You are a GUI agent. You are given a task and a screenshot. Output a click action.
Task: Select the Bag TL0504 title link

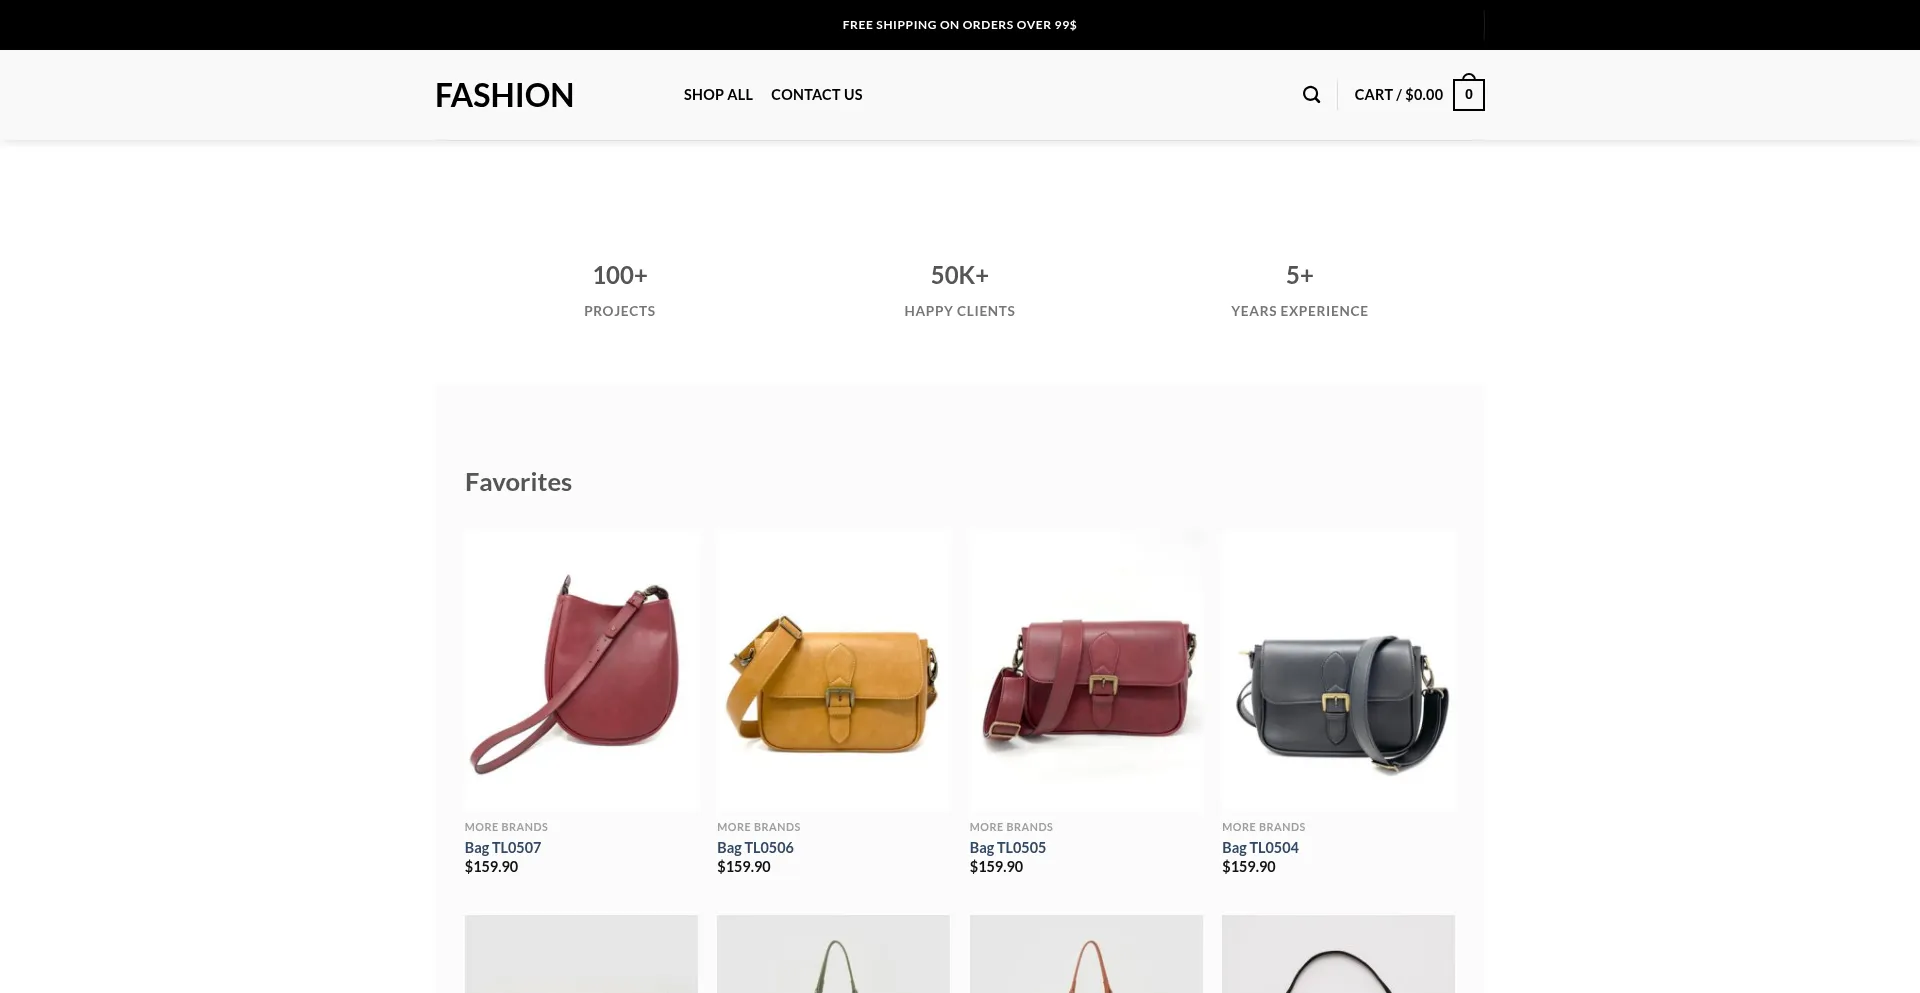[1260, 847]
